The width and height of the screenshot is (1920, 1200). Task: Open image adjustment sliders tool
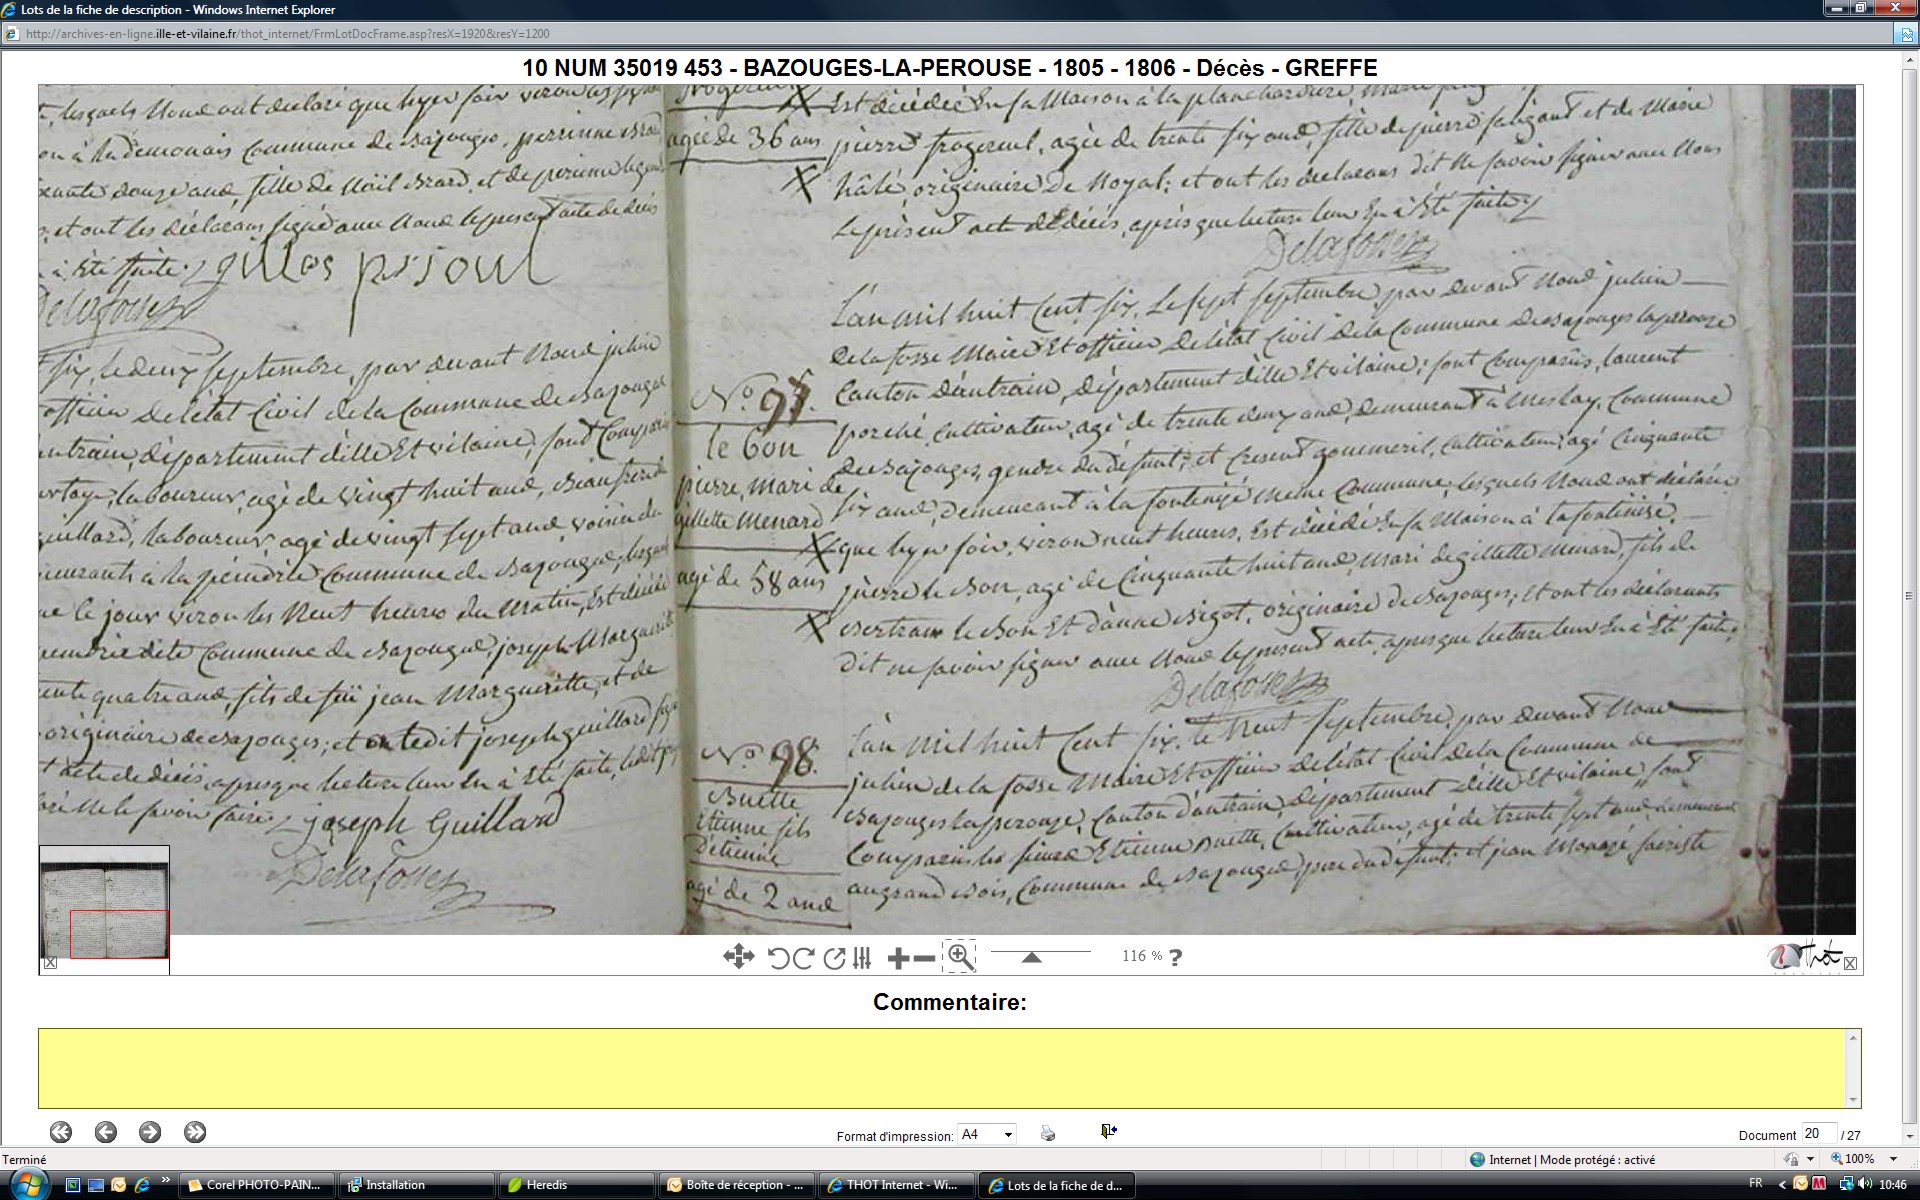point(862,958)
